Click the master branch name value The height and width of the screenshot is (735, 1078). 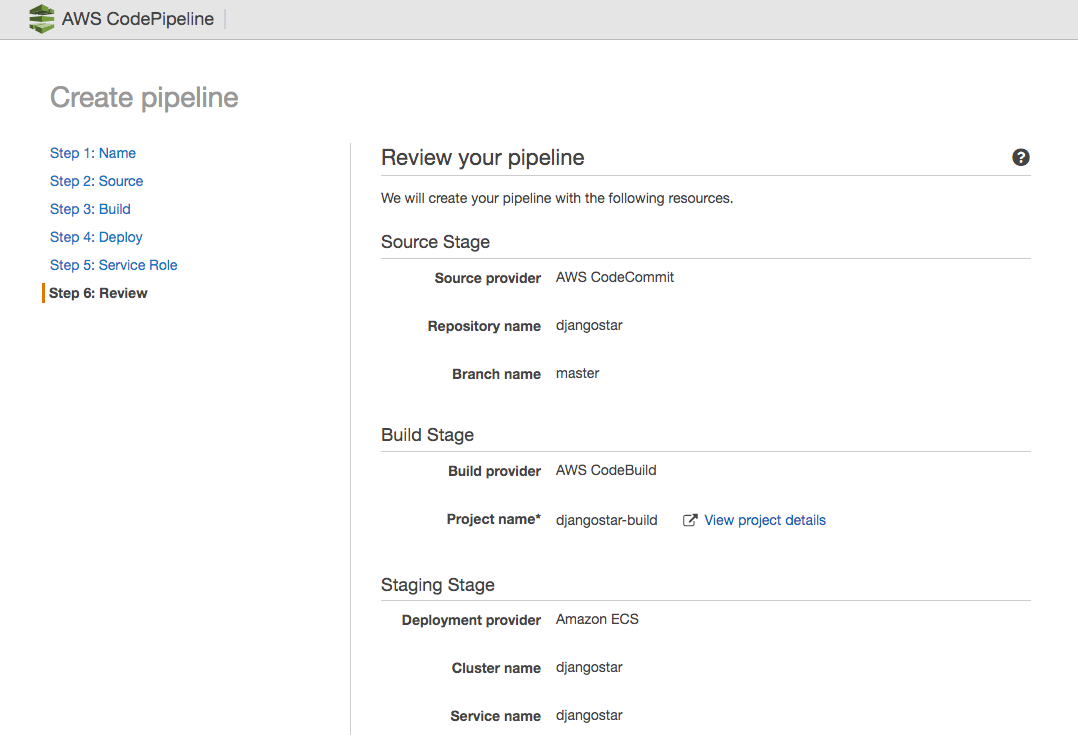(578, 373)
